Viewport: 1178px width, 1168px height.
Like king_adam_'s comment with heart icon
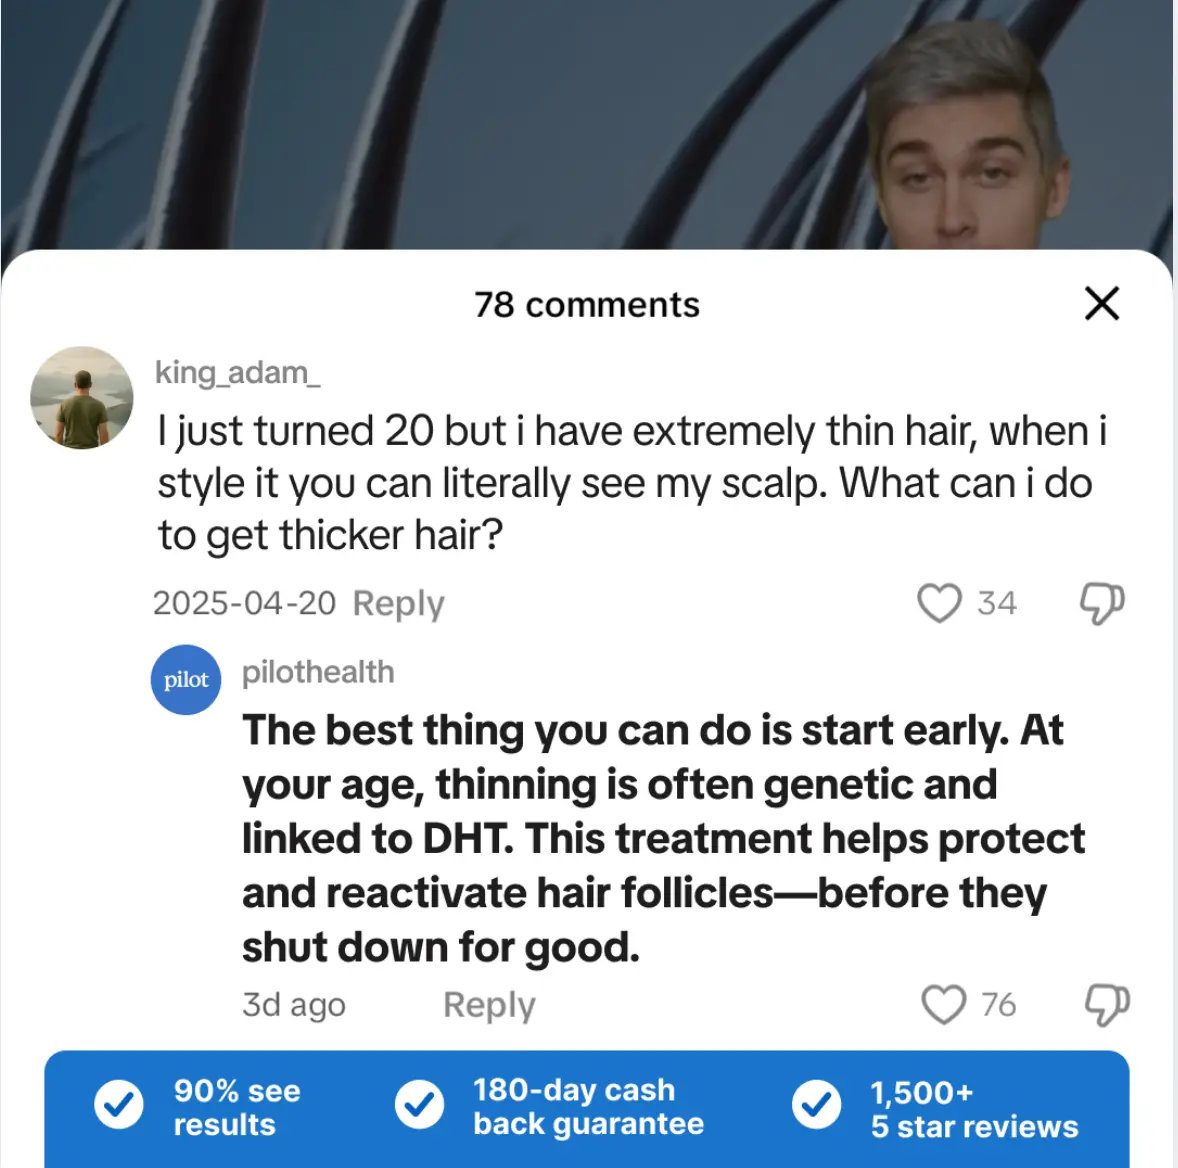pyautogui.click(x=939, y=603)
